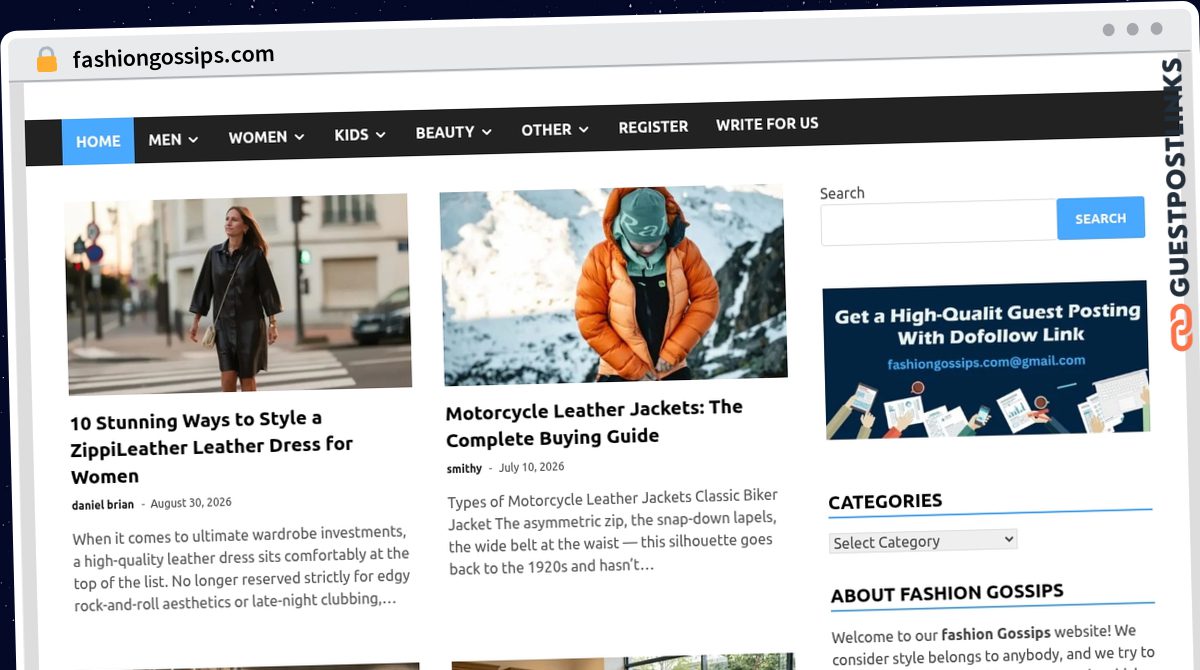The height and width of the screenshot is (670, 1200).
Task: Expand the KIDS dropdown menu
Action: pyautogui.click(x=360, y=134)
